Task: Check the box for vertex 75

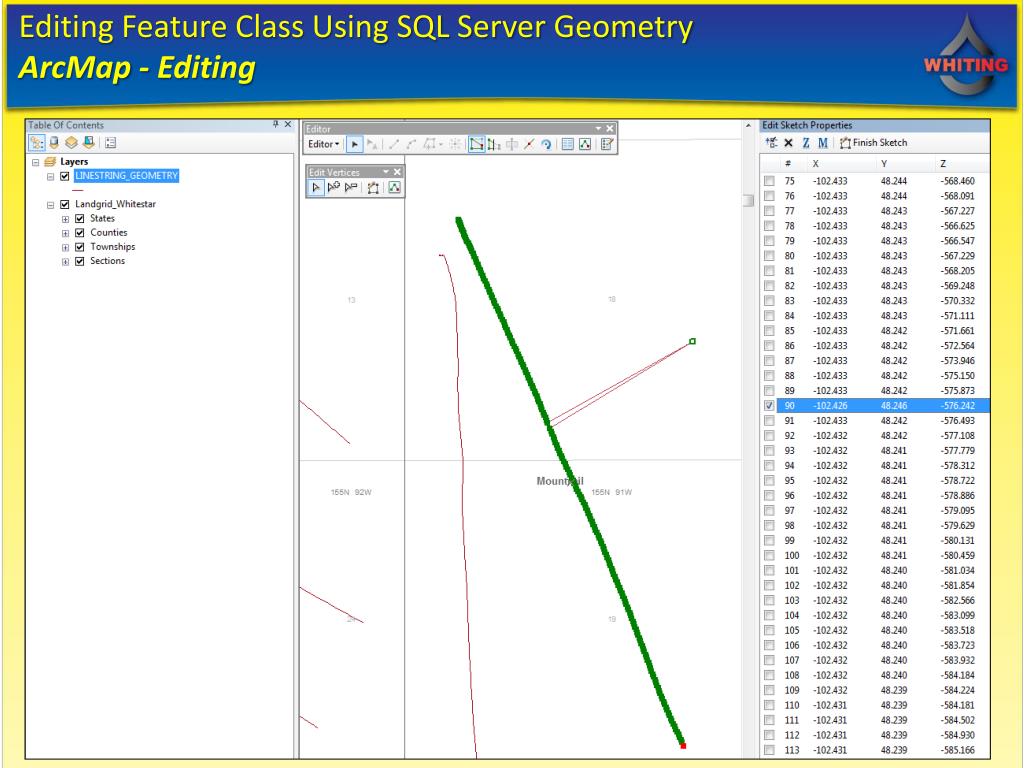Action: pyautogui.click(x=769, y=181)
